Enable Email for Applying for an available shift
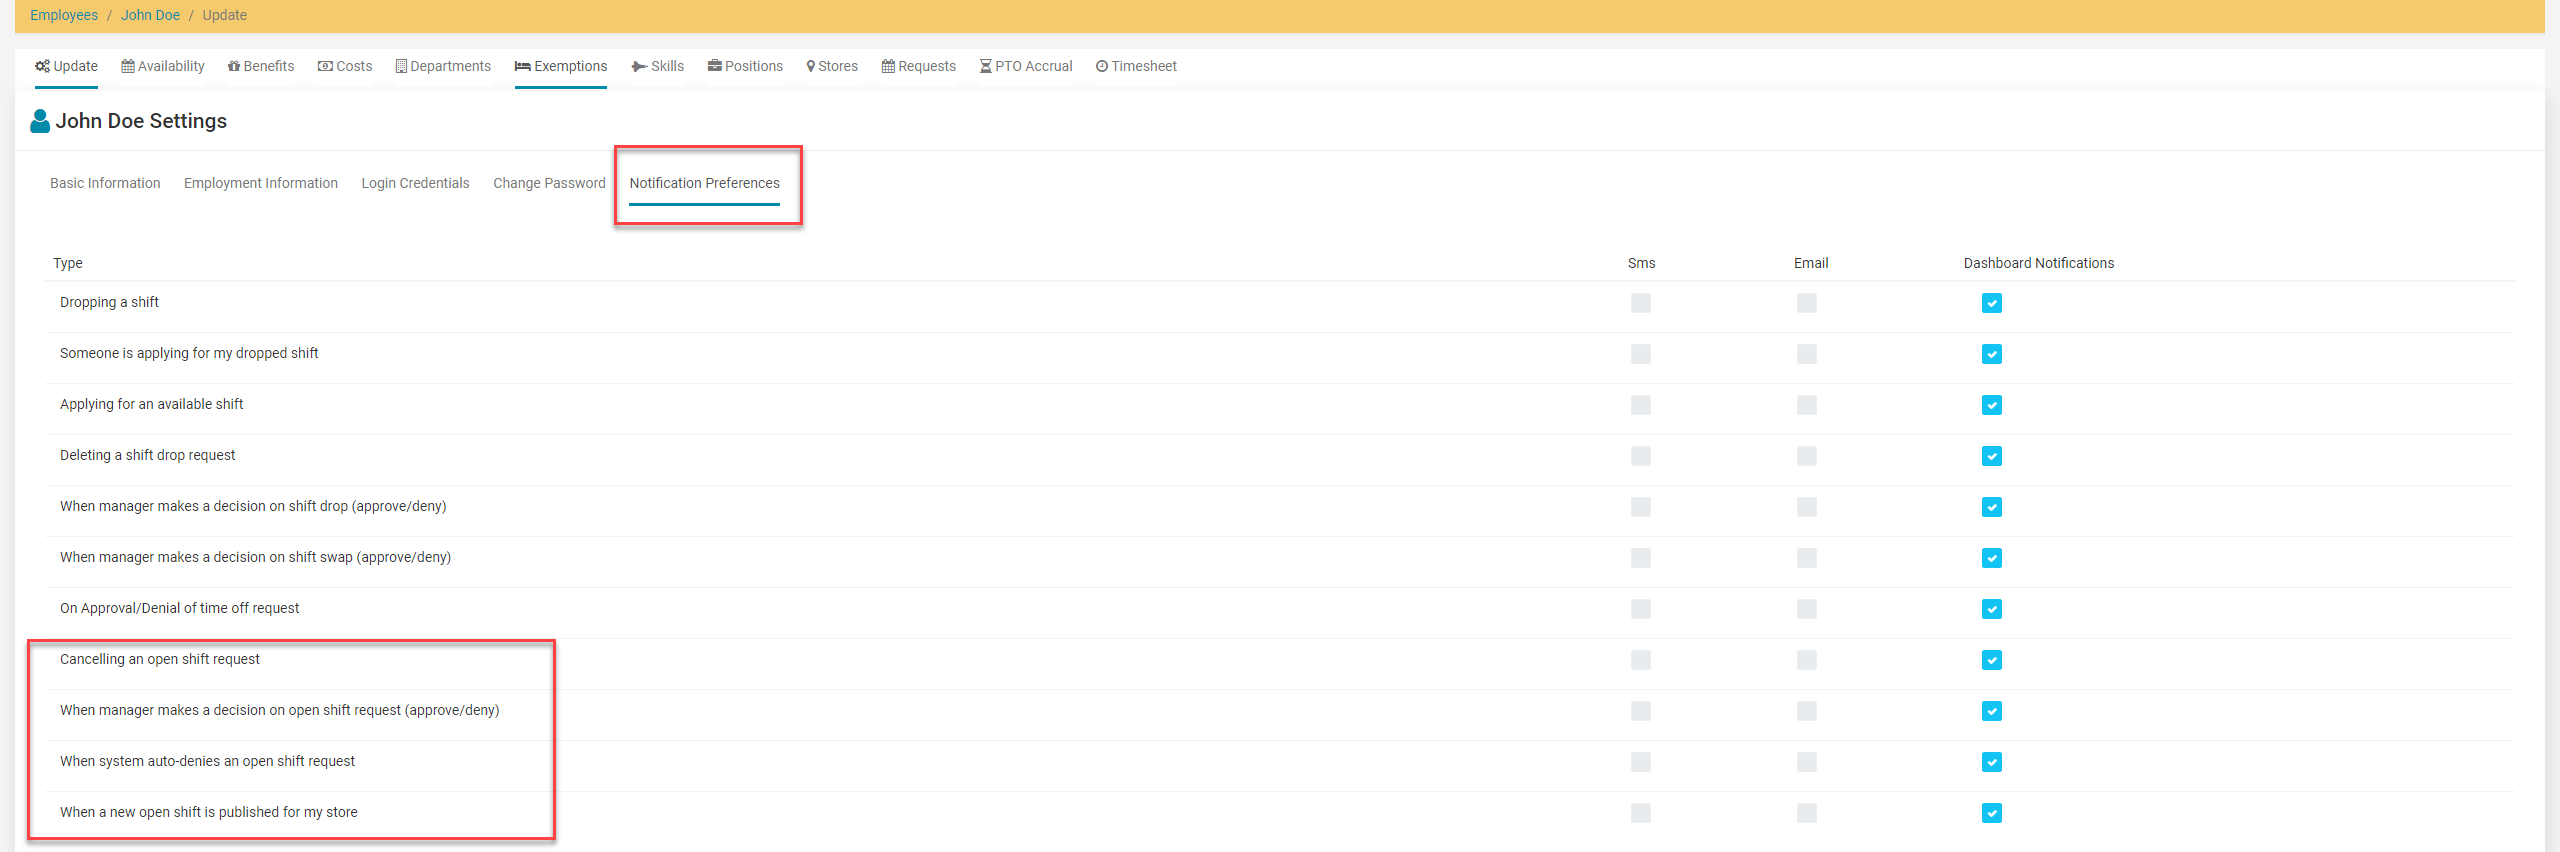This screenshot has width=2560, height=852. tap(1807, 405)
